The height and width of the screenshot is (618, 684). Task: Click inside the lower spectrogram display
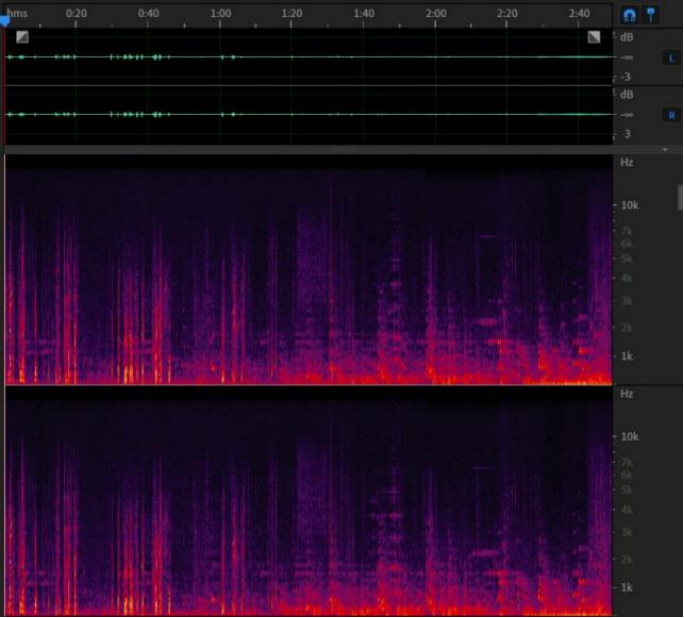(x=300, y=500)
